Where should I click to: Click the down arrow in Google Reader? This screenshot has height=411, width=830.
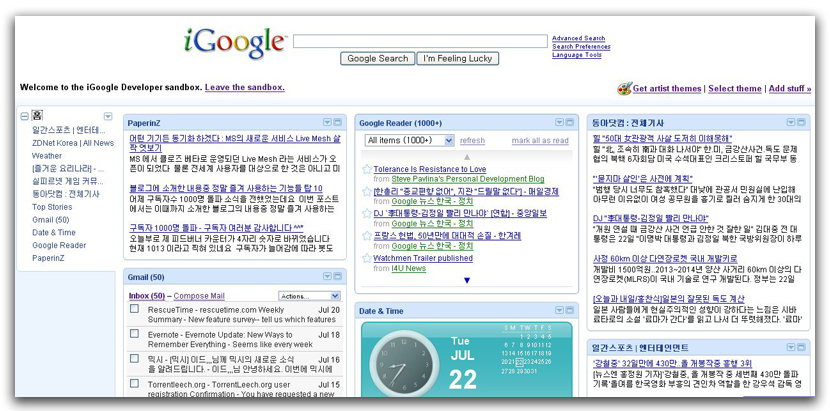466,280
